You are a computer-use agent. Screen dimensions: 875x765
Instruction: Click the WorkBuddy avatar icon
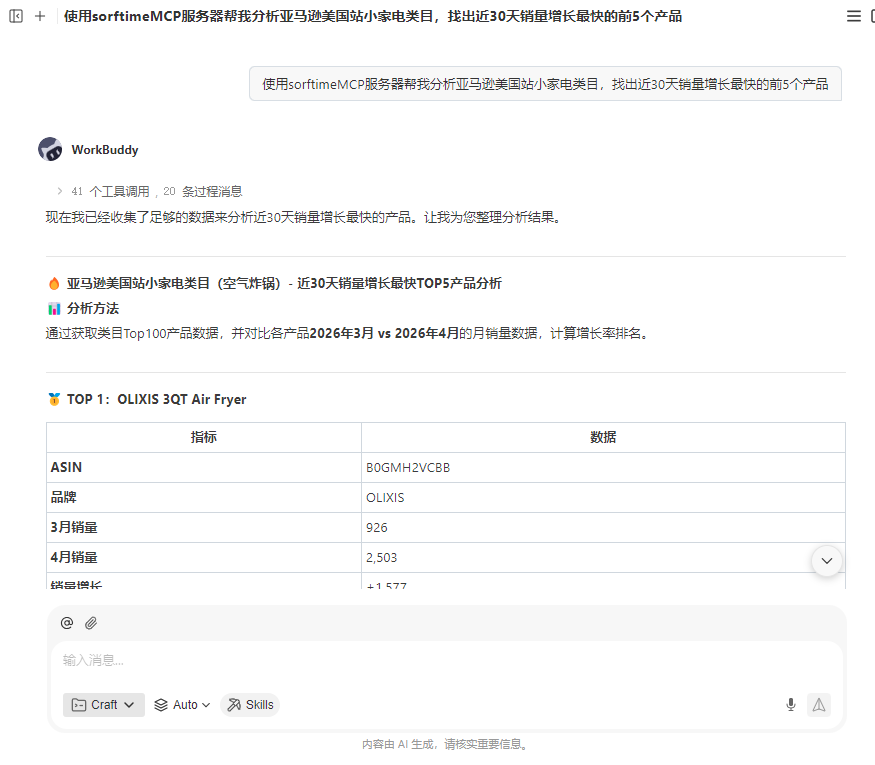50,150
